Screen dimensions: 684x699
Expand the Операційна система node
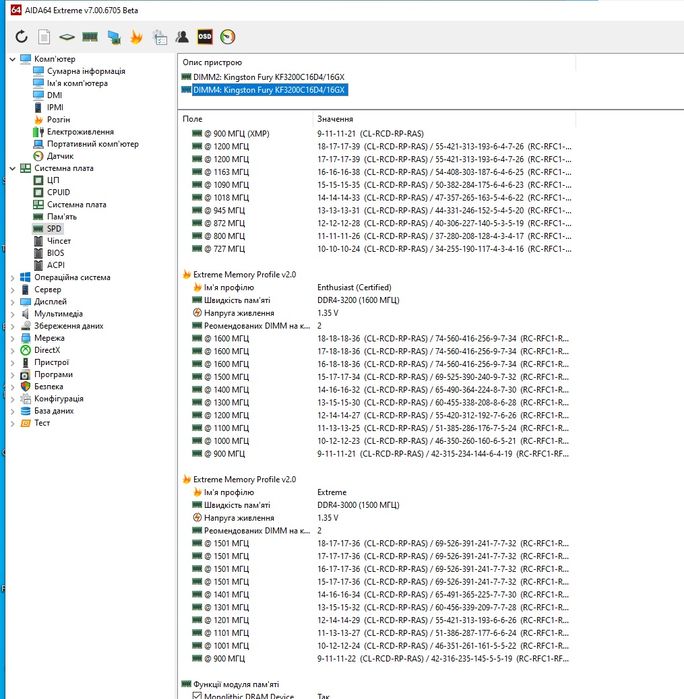pos(12,277)
